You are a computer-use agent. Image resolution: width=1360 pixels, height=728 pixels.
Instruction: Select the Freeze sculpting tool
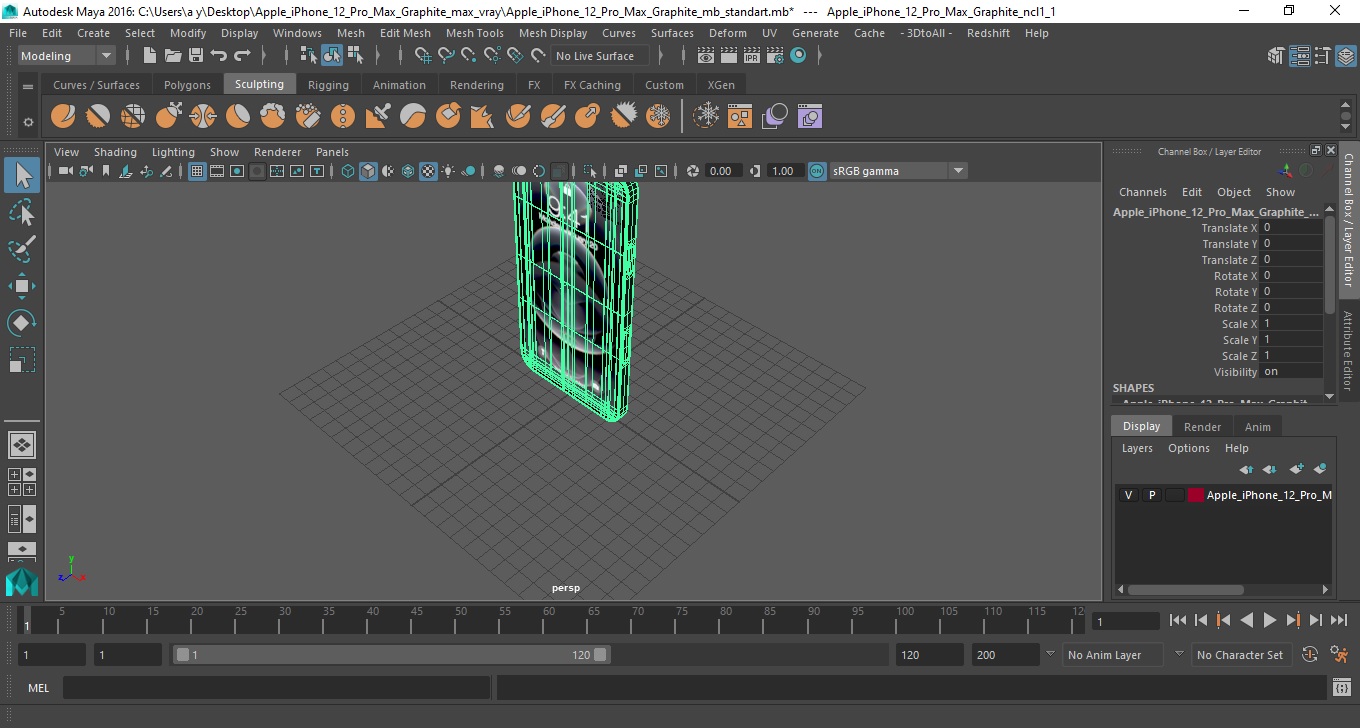658,117
